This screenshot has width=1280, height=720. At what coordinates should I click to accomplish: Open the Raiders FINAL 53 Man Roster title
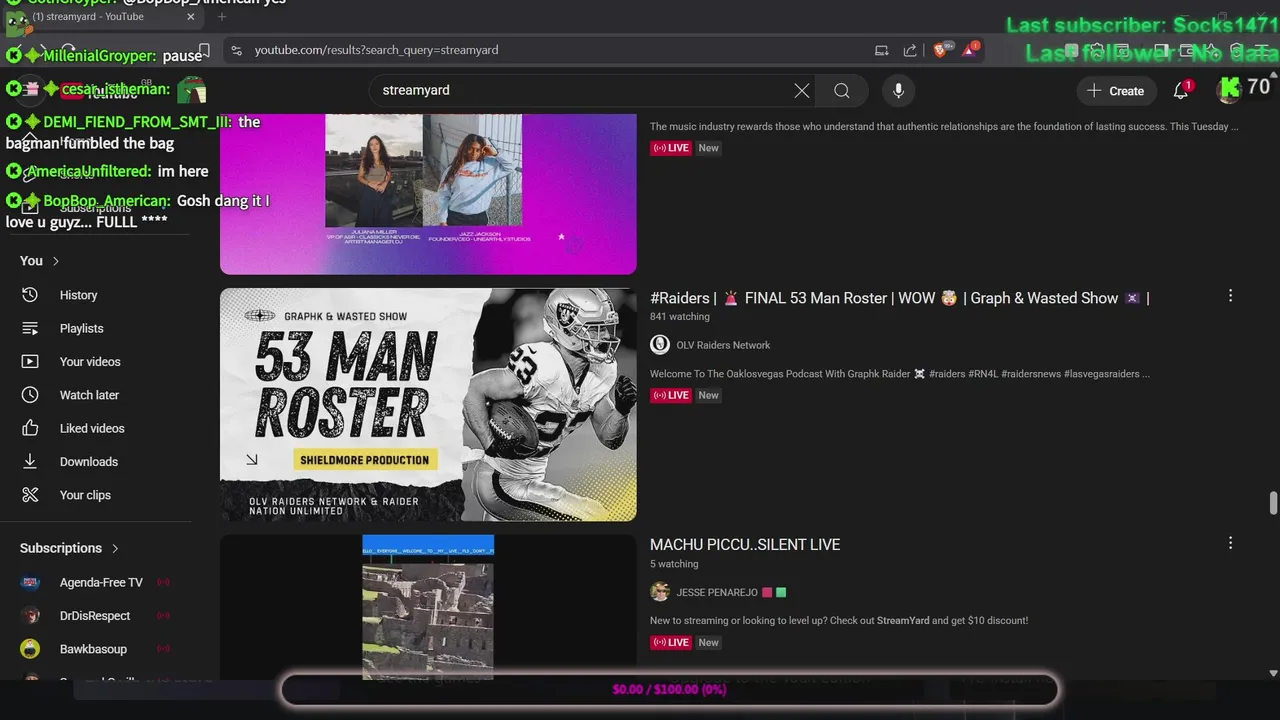tap(899, 298)
